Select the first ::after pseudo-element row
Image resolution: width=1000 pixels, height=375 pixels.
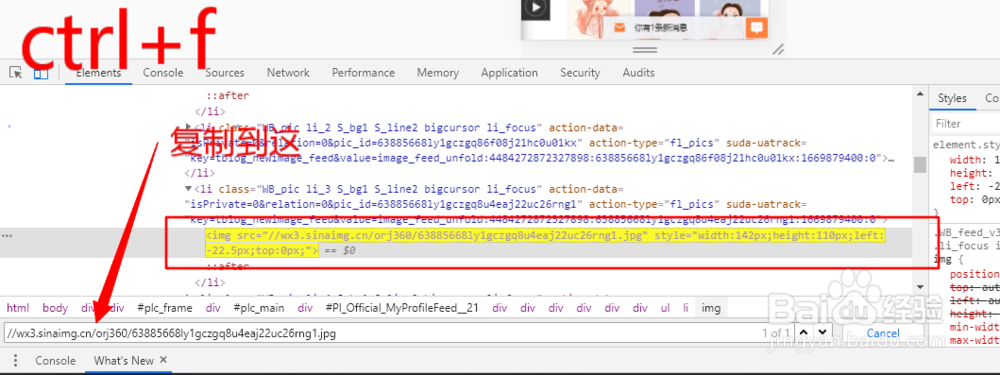pos(227,96)
